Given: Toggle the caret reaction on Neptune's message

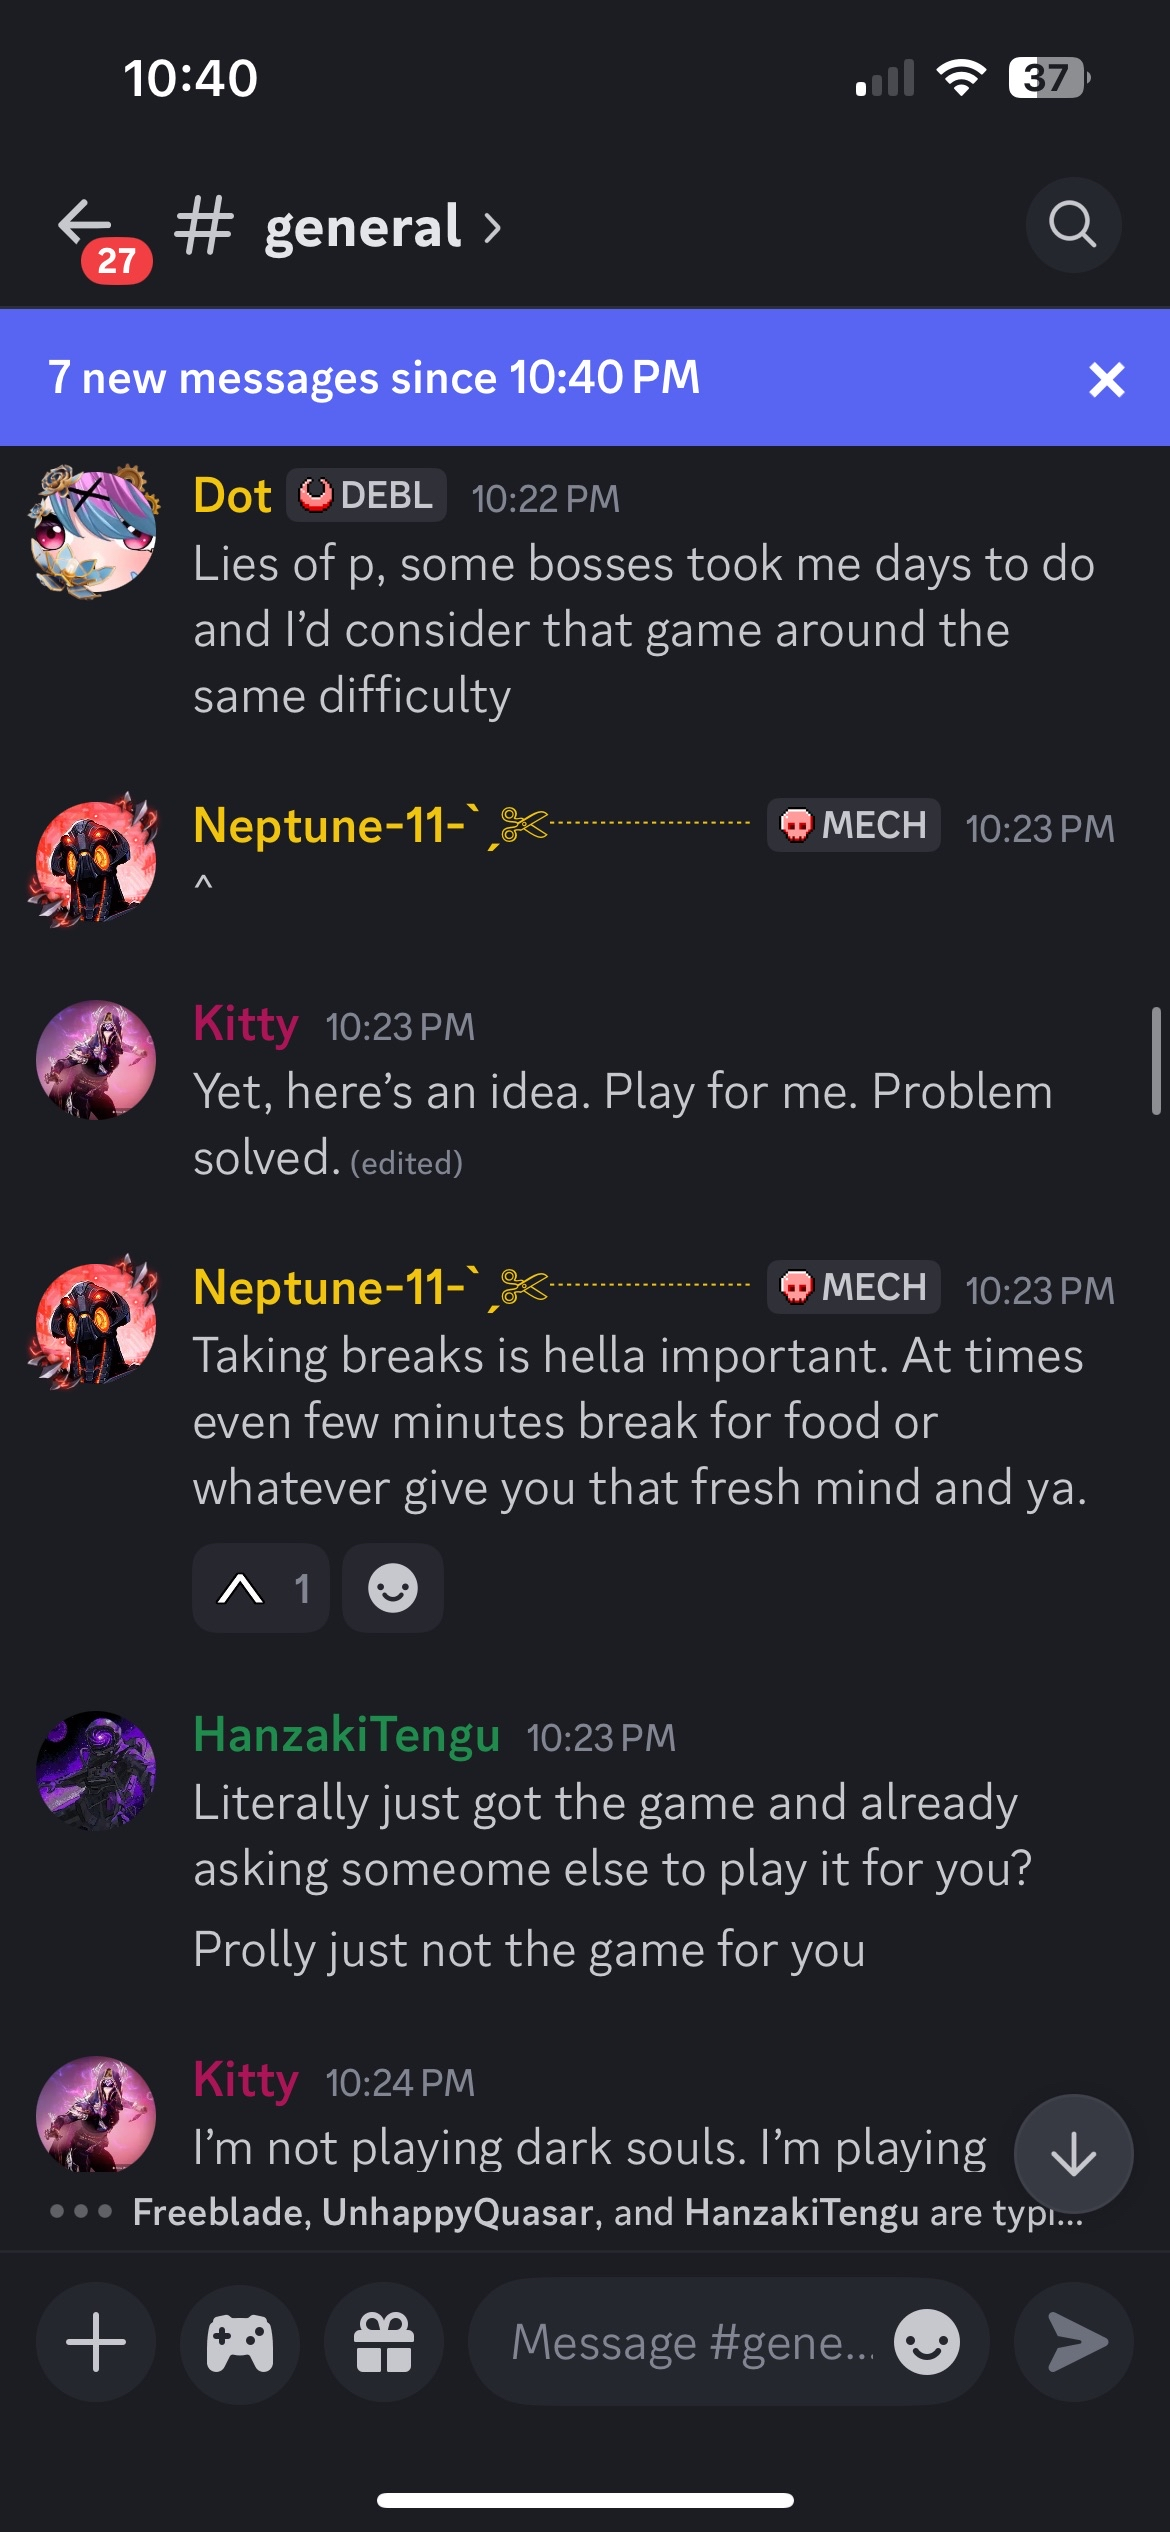Looking at the screenshot, I should coord(261,1588).
